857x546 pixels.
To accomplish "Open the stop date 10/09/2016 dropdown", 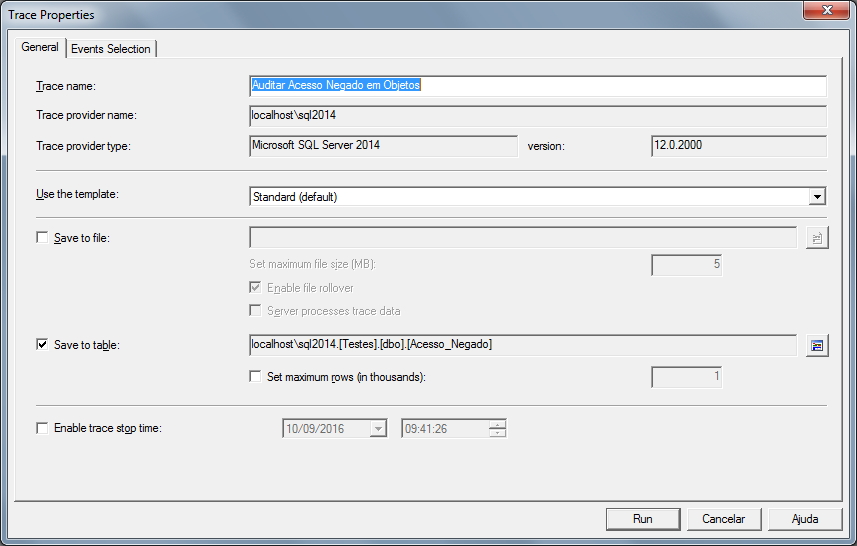I will [x=378, y=428].
